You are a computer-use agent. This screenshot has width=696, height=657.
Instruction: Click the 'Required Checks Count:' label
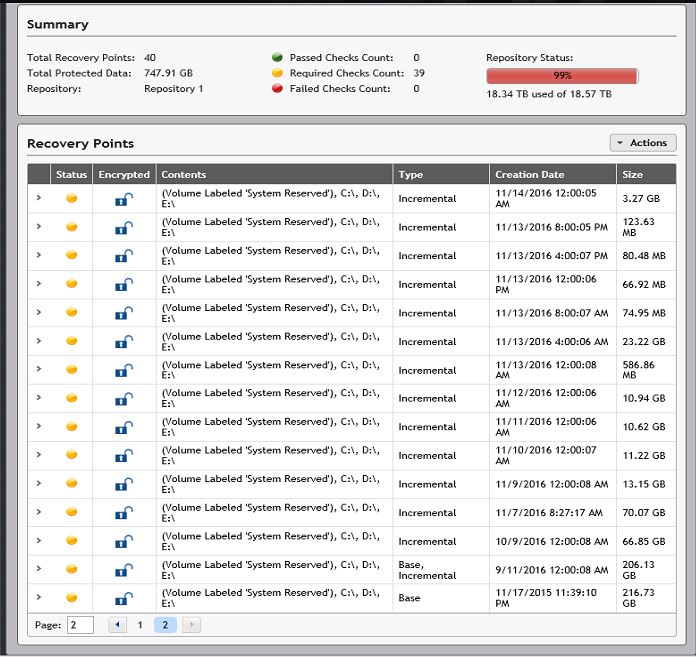(347, 73)
